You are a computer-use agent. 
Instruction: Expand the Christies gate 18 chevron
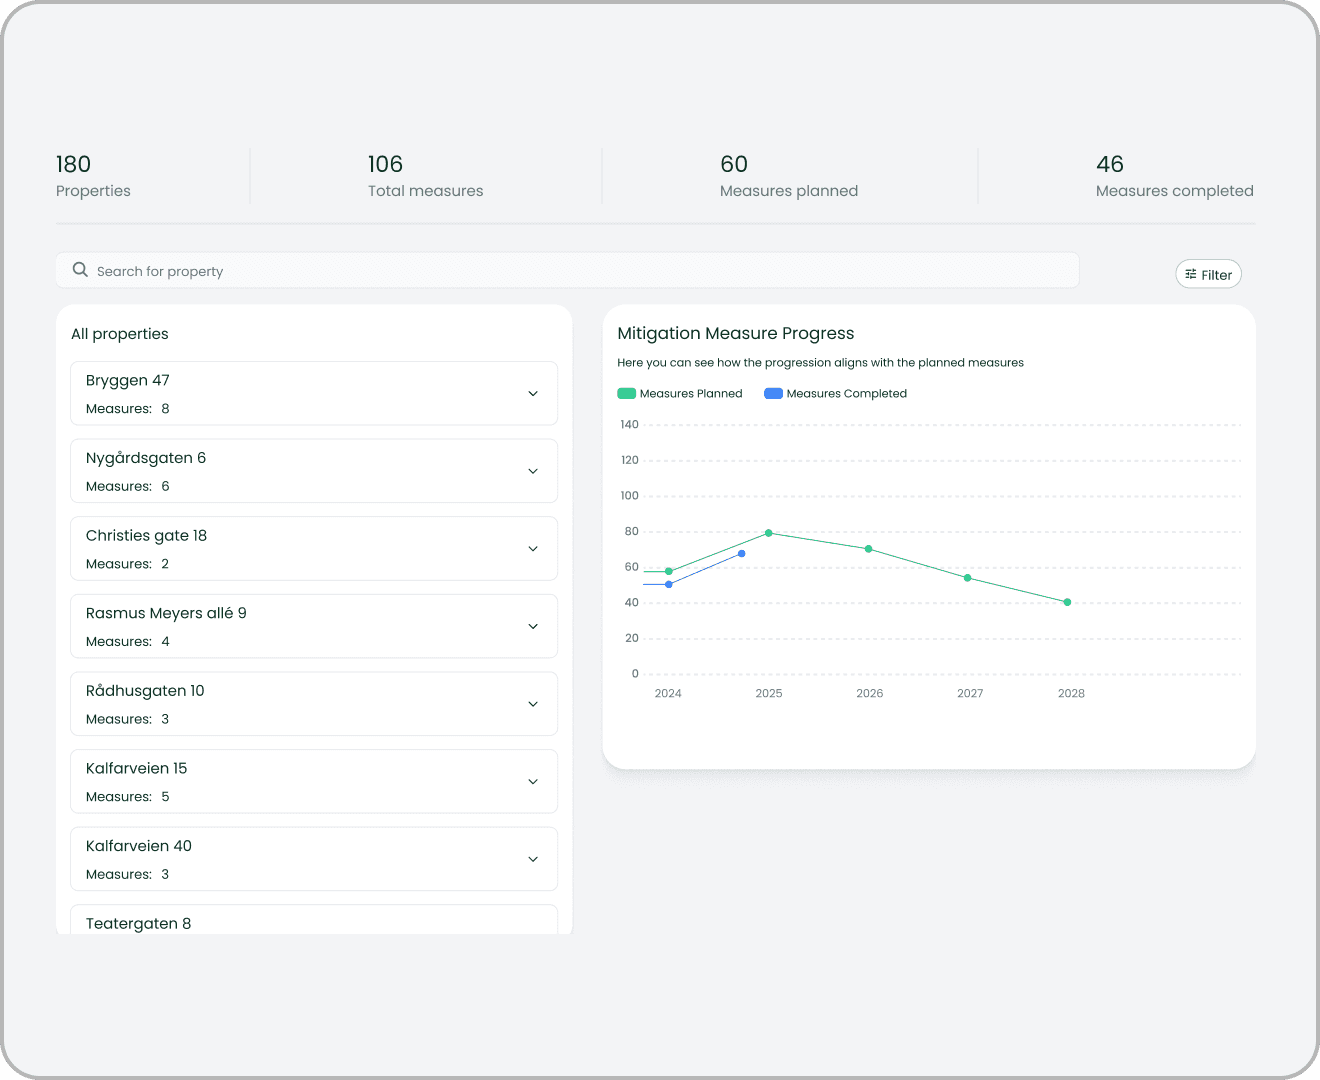click(x=533, y=549)
